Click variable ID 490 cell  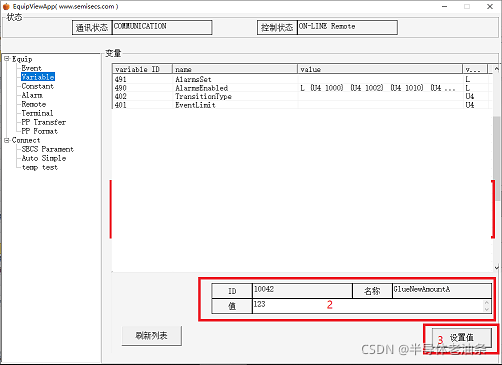pyautogui.click(x=120, y=88)
